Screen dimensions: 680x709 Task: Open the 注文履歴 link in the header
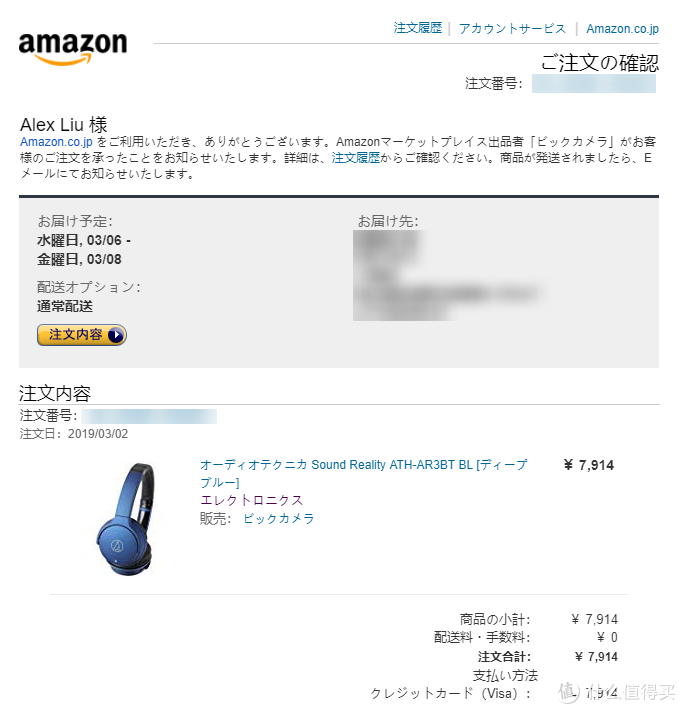pyautogui.click(x=418, y=28)
